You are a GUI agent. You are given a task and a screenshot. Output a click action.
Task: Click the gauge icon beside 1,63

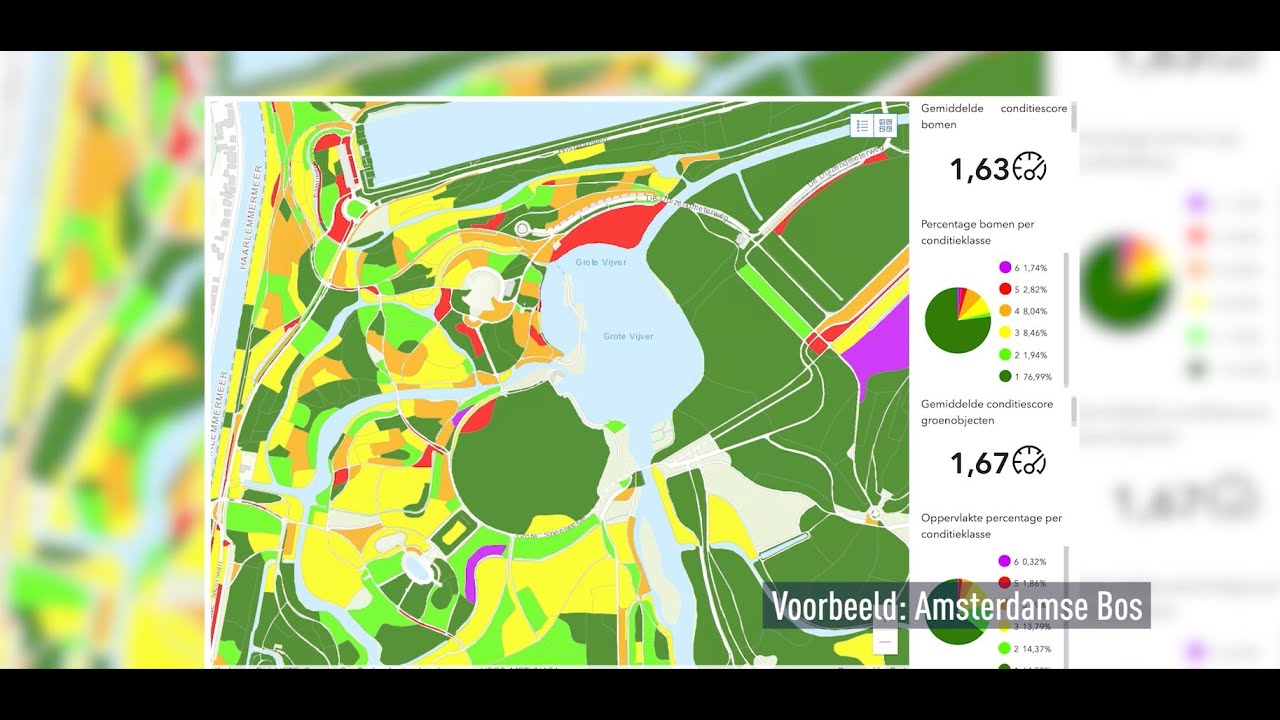coord(1030,168)
